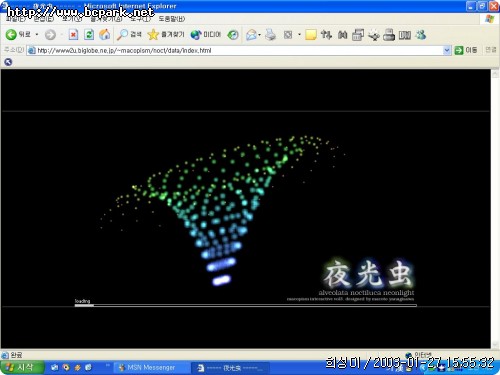Open the Mail button dropdown arrow
Viewport: 500px width, 375px height.
(259, 35)
